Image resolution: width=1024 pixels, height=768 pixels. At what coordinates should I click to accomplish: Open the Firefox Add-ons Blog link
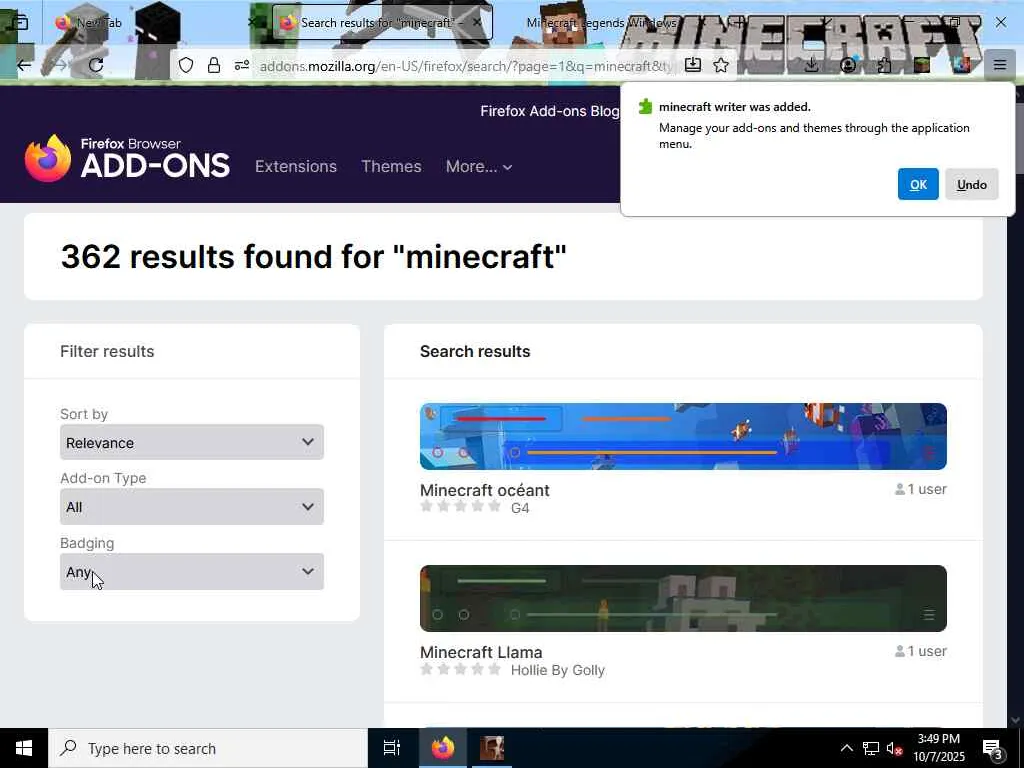pos(549,111)
